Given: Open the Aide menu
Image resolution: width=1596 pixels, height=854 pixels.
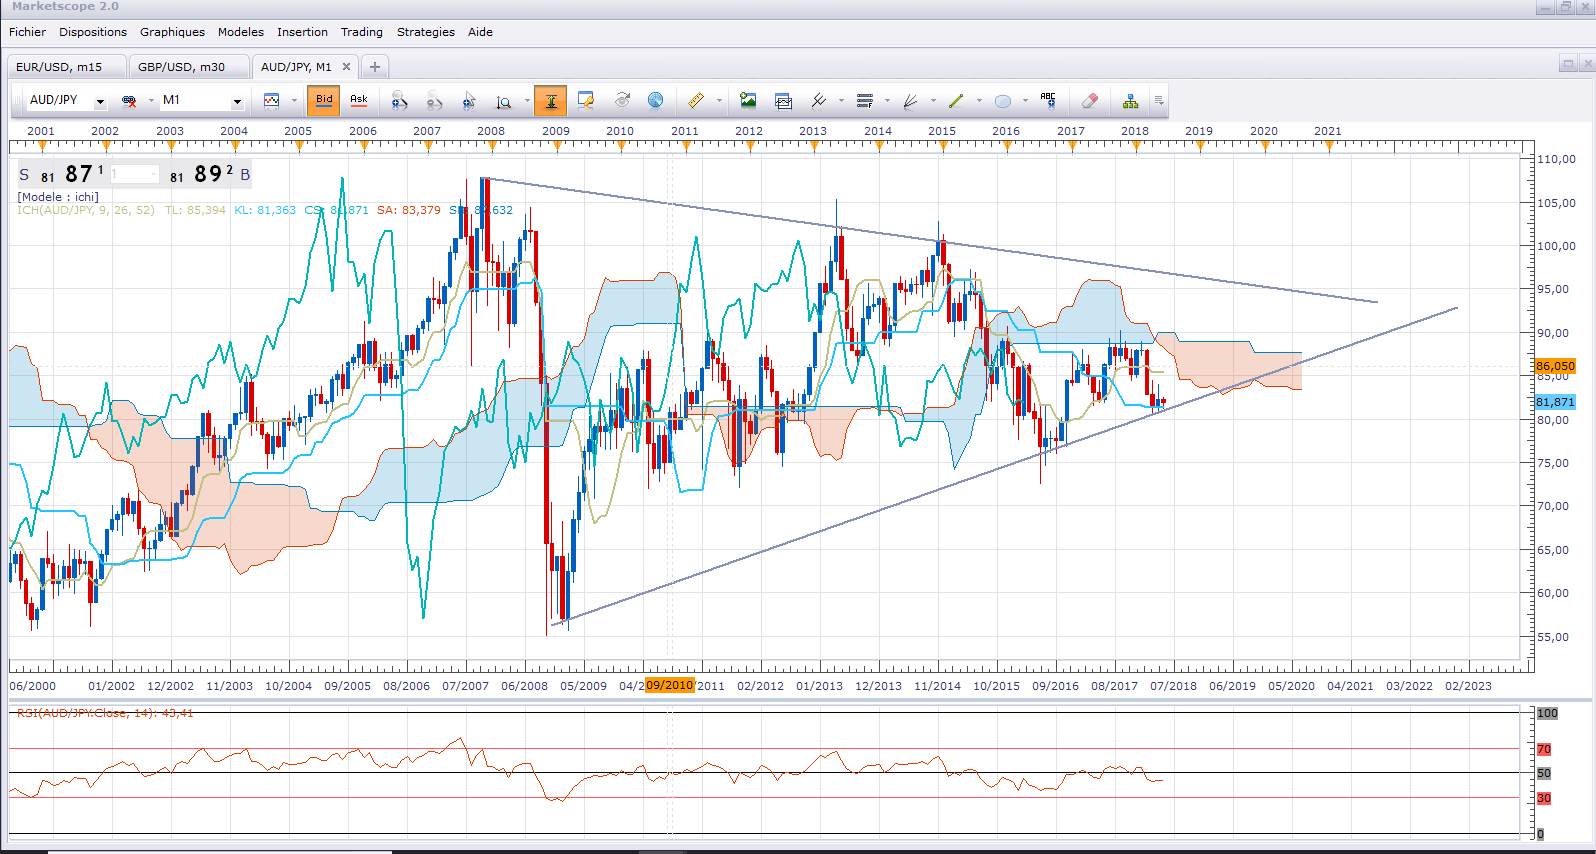Looking at the screenshot, I should pos(480,32).
